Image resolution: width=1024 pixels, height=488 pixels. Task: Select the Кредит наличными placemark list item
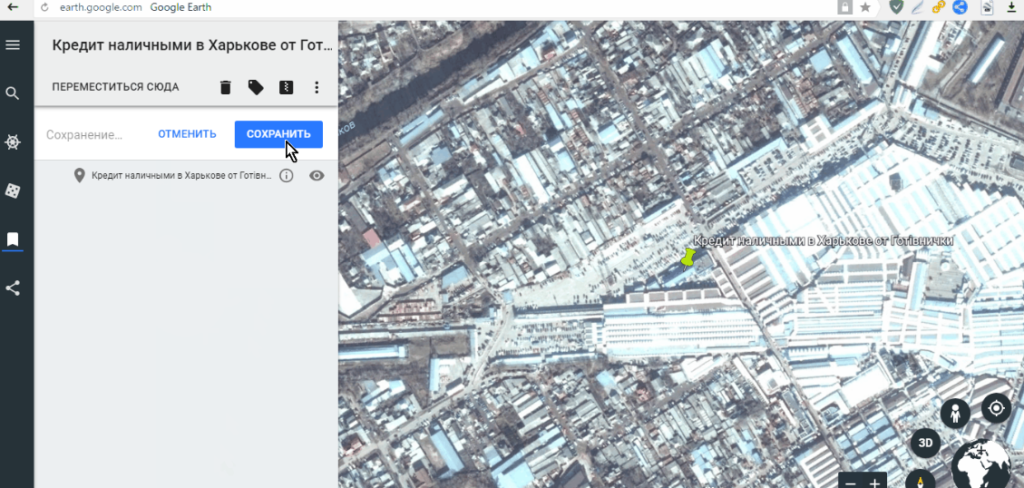pos(181,176)
